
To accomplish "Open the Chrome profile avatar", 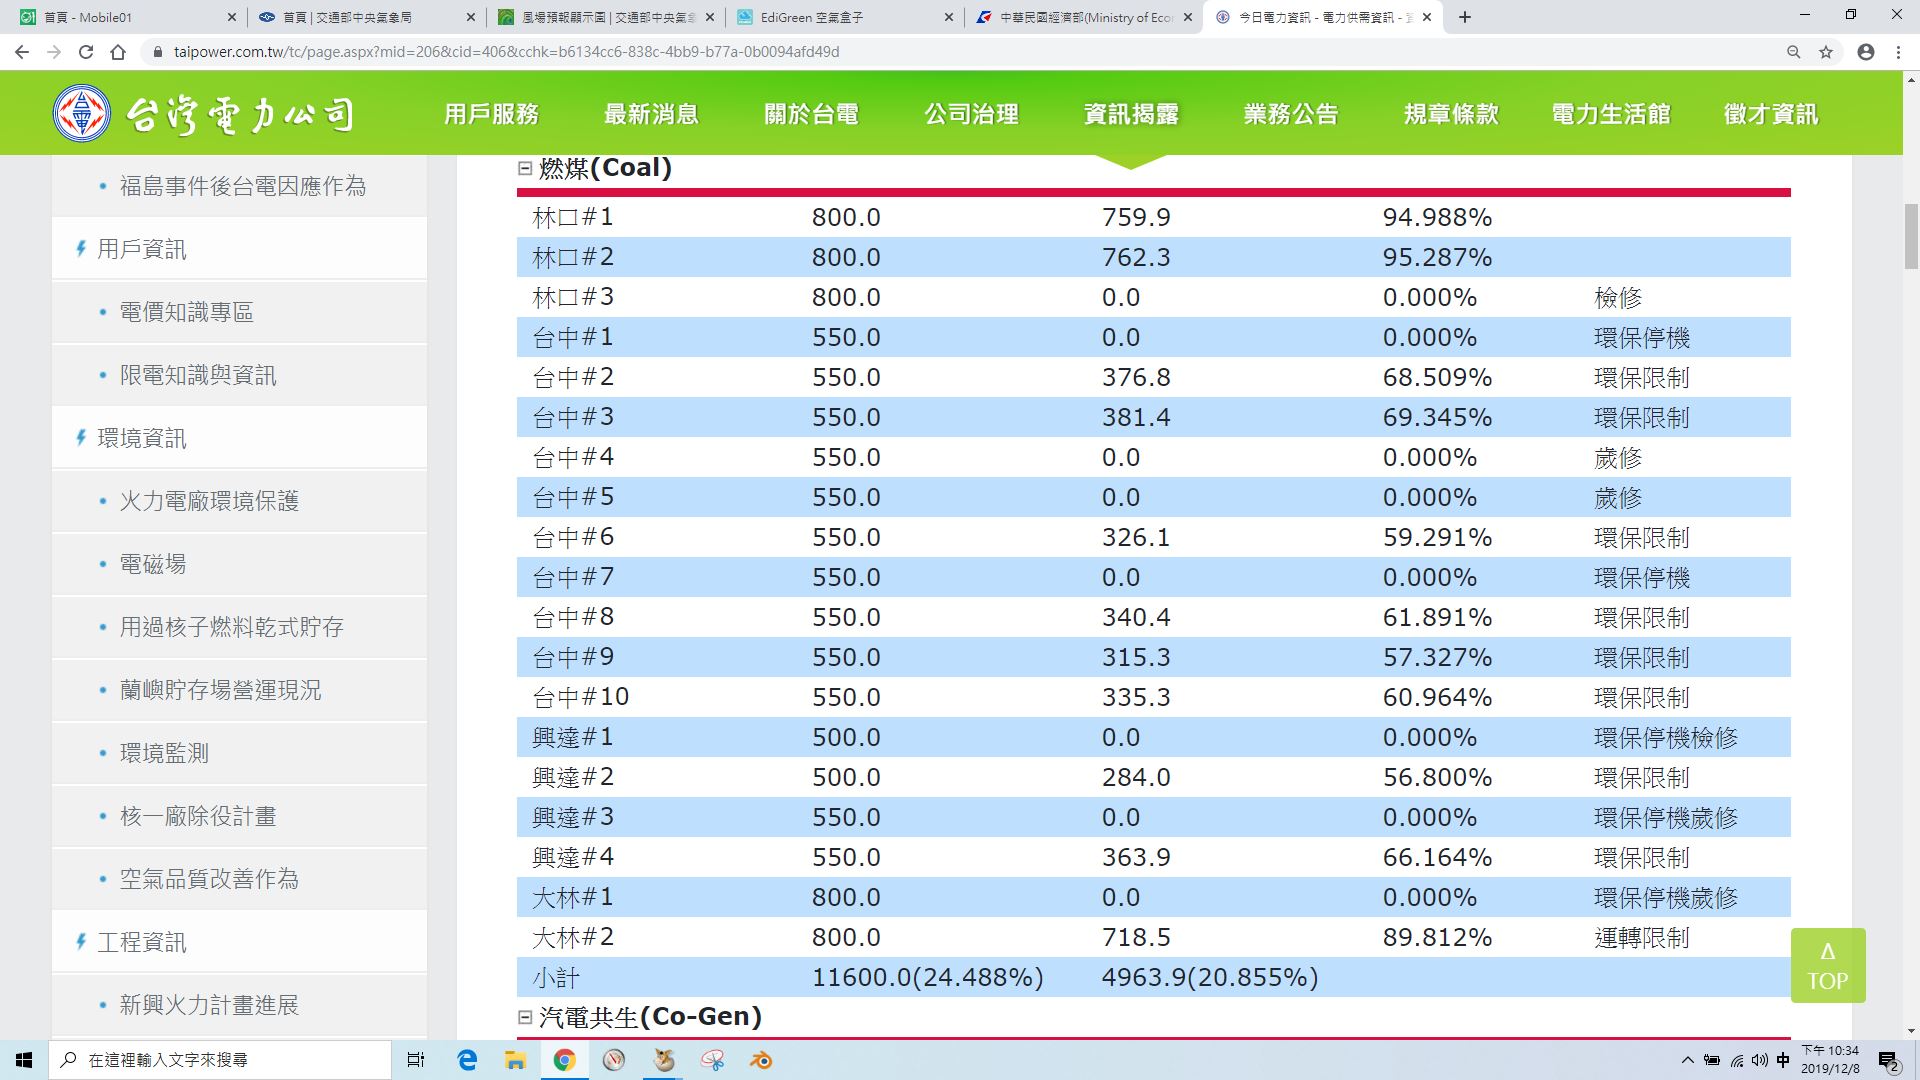I will coord(1865,52).
